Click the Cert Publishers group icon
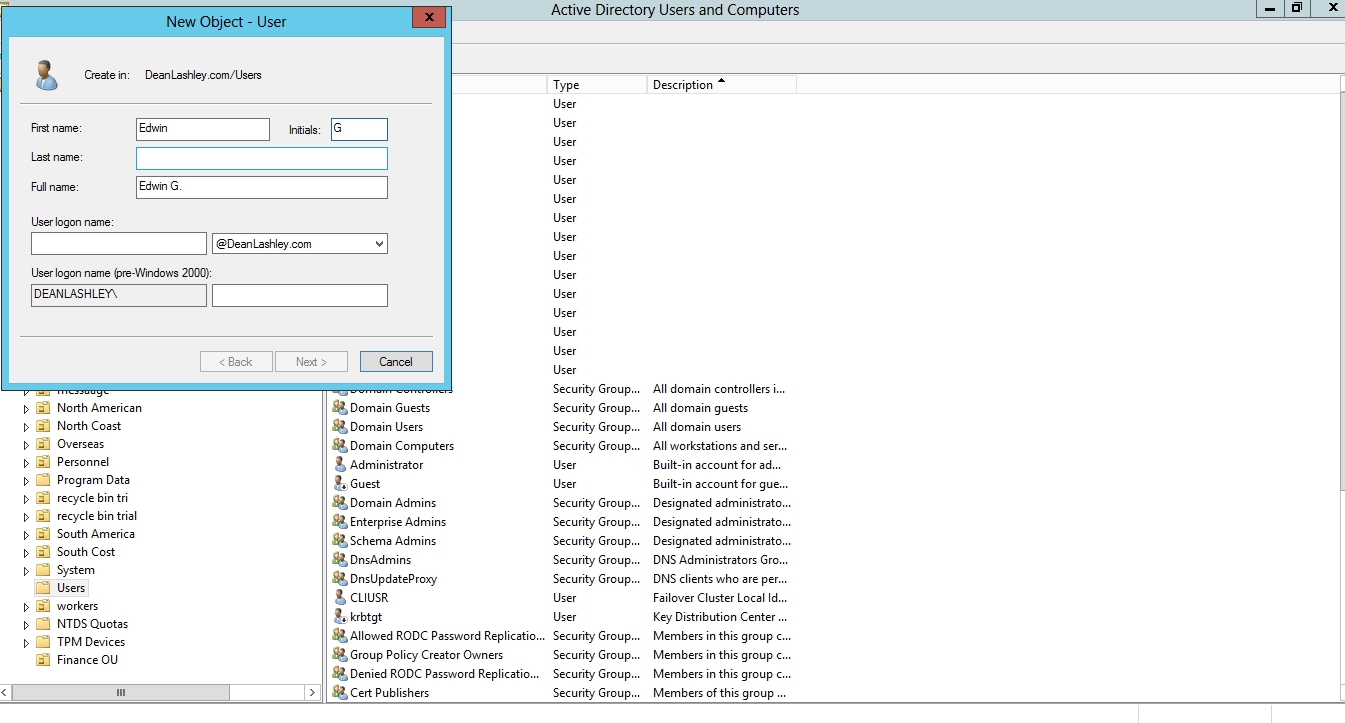Screen dimensions: 1345x723 (340, 693)
